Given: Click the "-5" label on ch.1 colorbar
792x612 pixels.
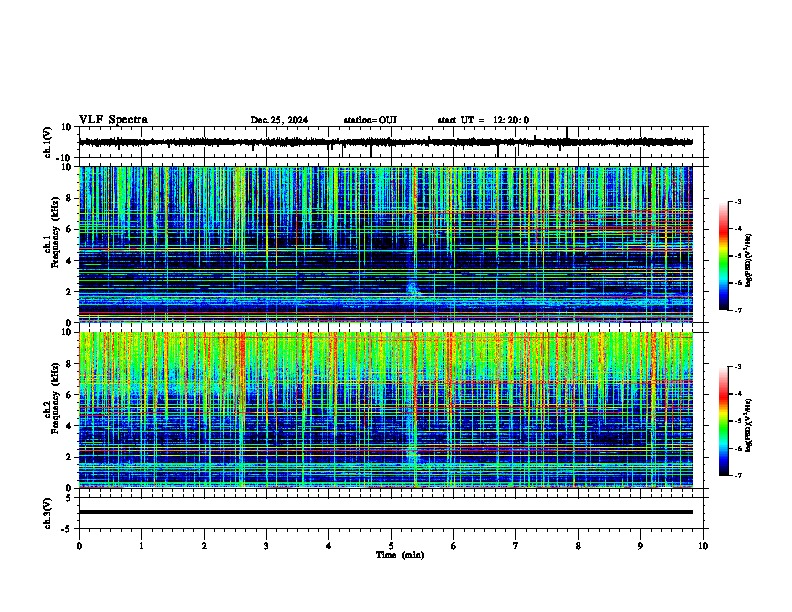Looking at the screenshot, I should click(x=738, y=256).
